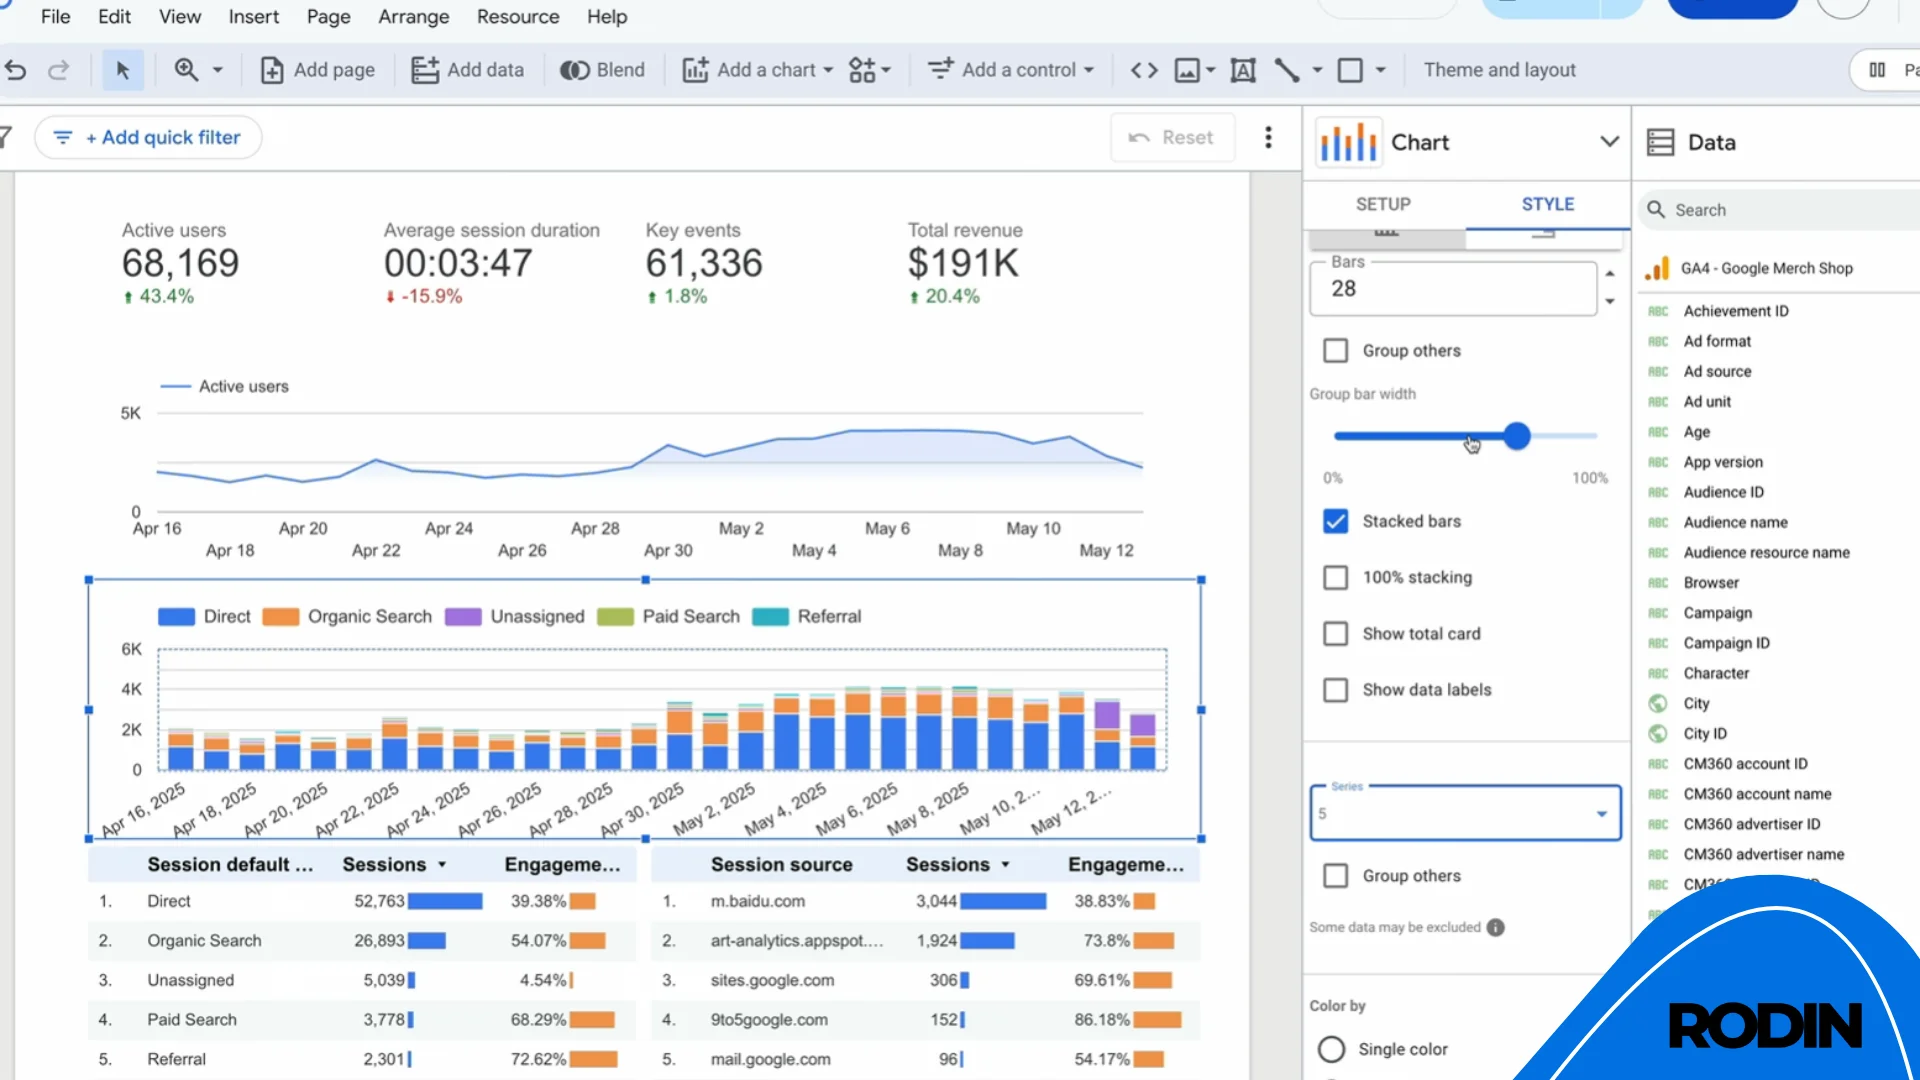
Task: Switch to the SETUP tab
Action: click(x=1383, y=204)
